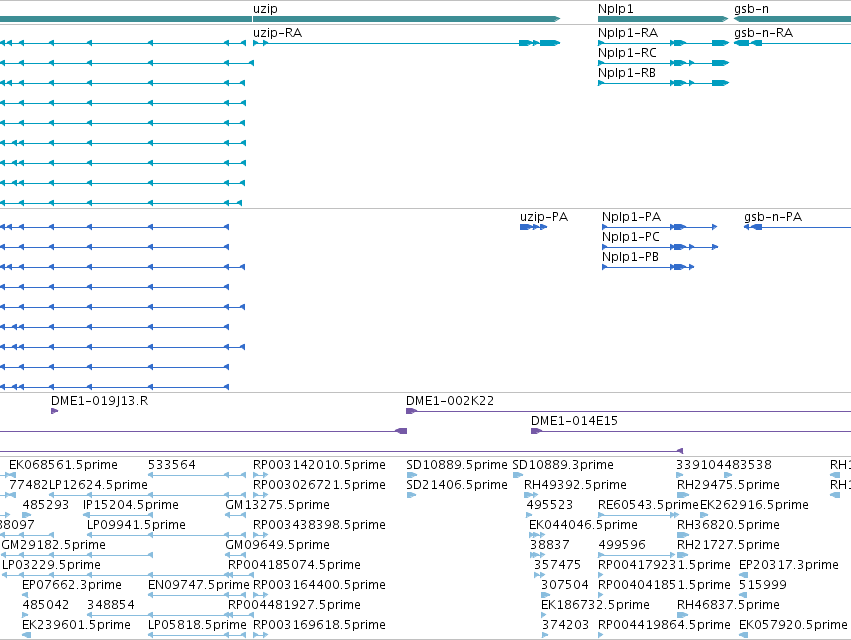Select EST EK057920.5prime

pyautogui.click(x=793, y=626)
